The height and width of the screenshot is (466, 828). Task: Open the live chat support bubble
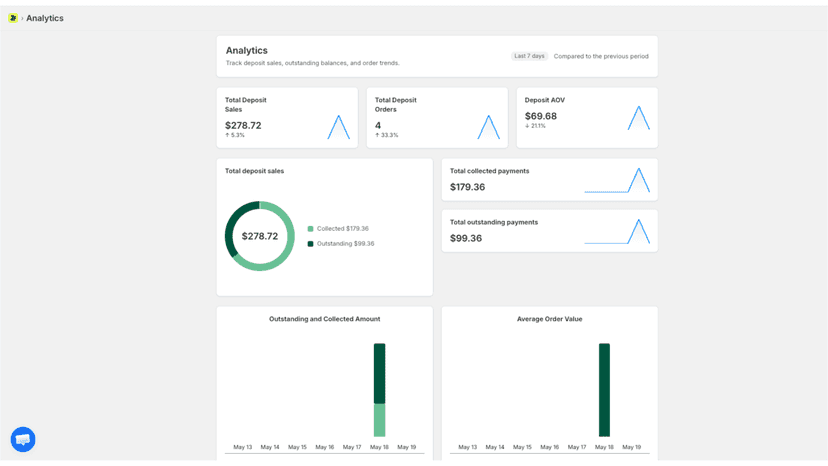[23, 439]
